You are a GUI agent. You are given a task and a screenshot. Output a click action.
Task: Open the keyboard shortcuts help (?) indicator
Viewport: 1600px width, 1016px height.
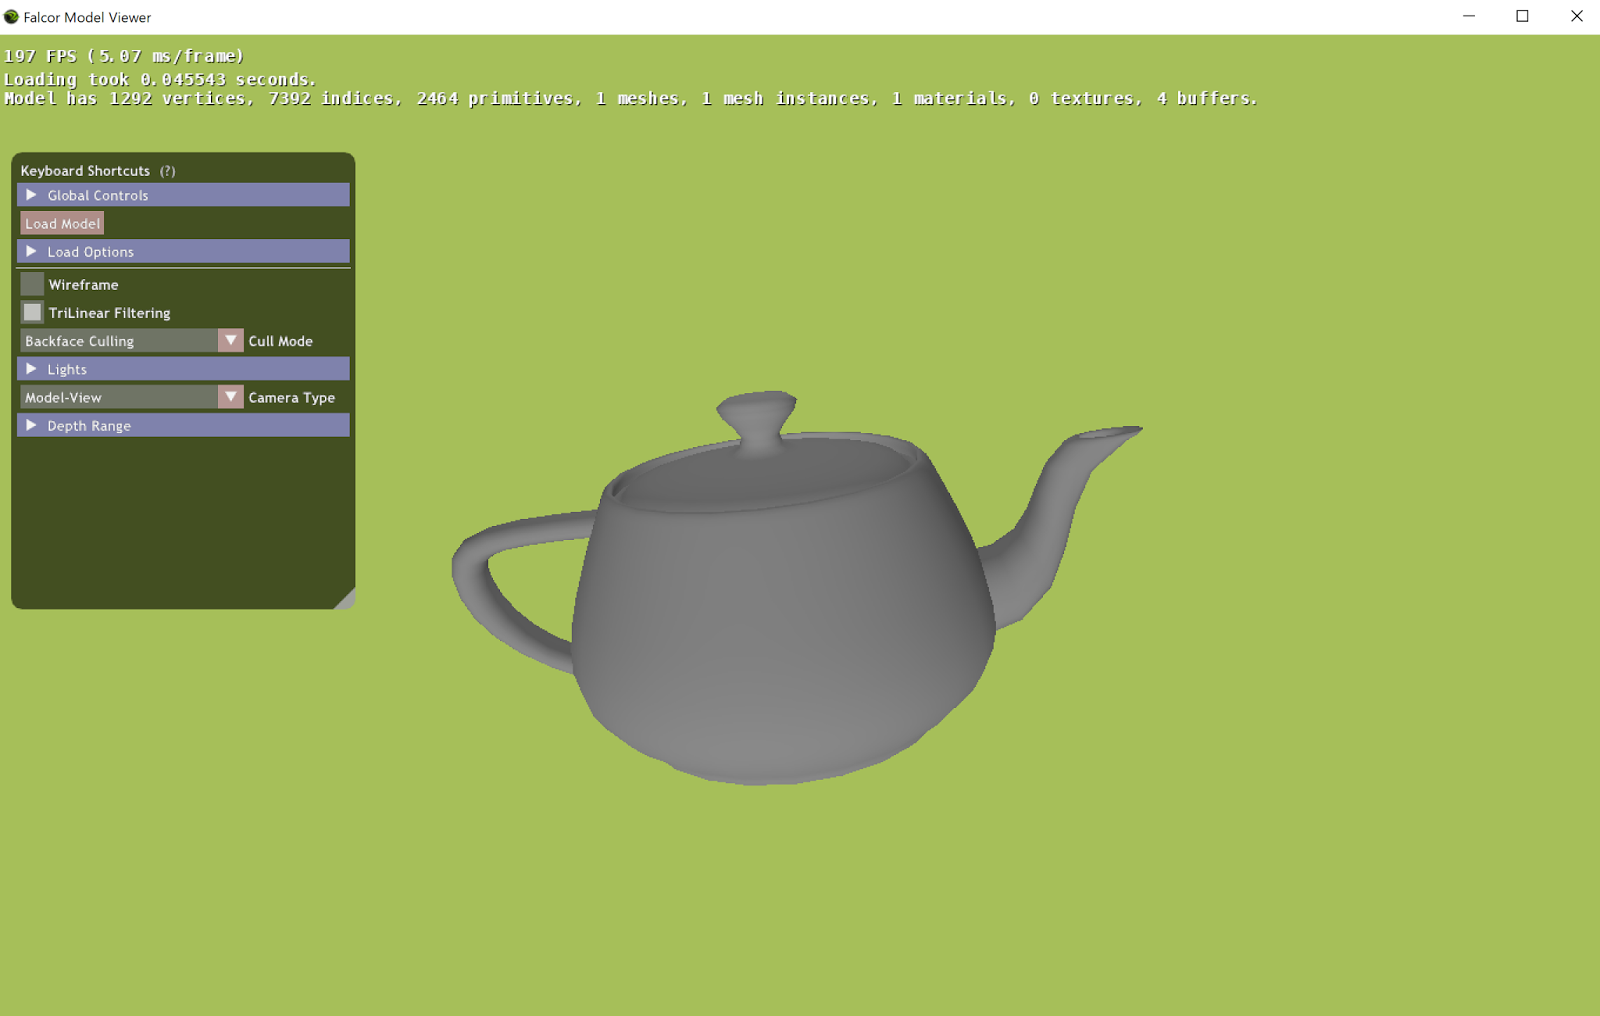[166, 170]
